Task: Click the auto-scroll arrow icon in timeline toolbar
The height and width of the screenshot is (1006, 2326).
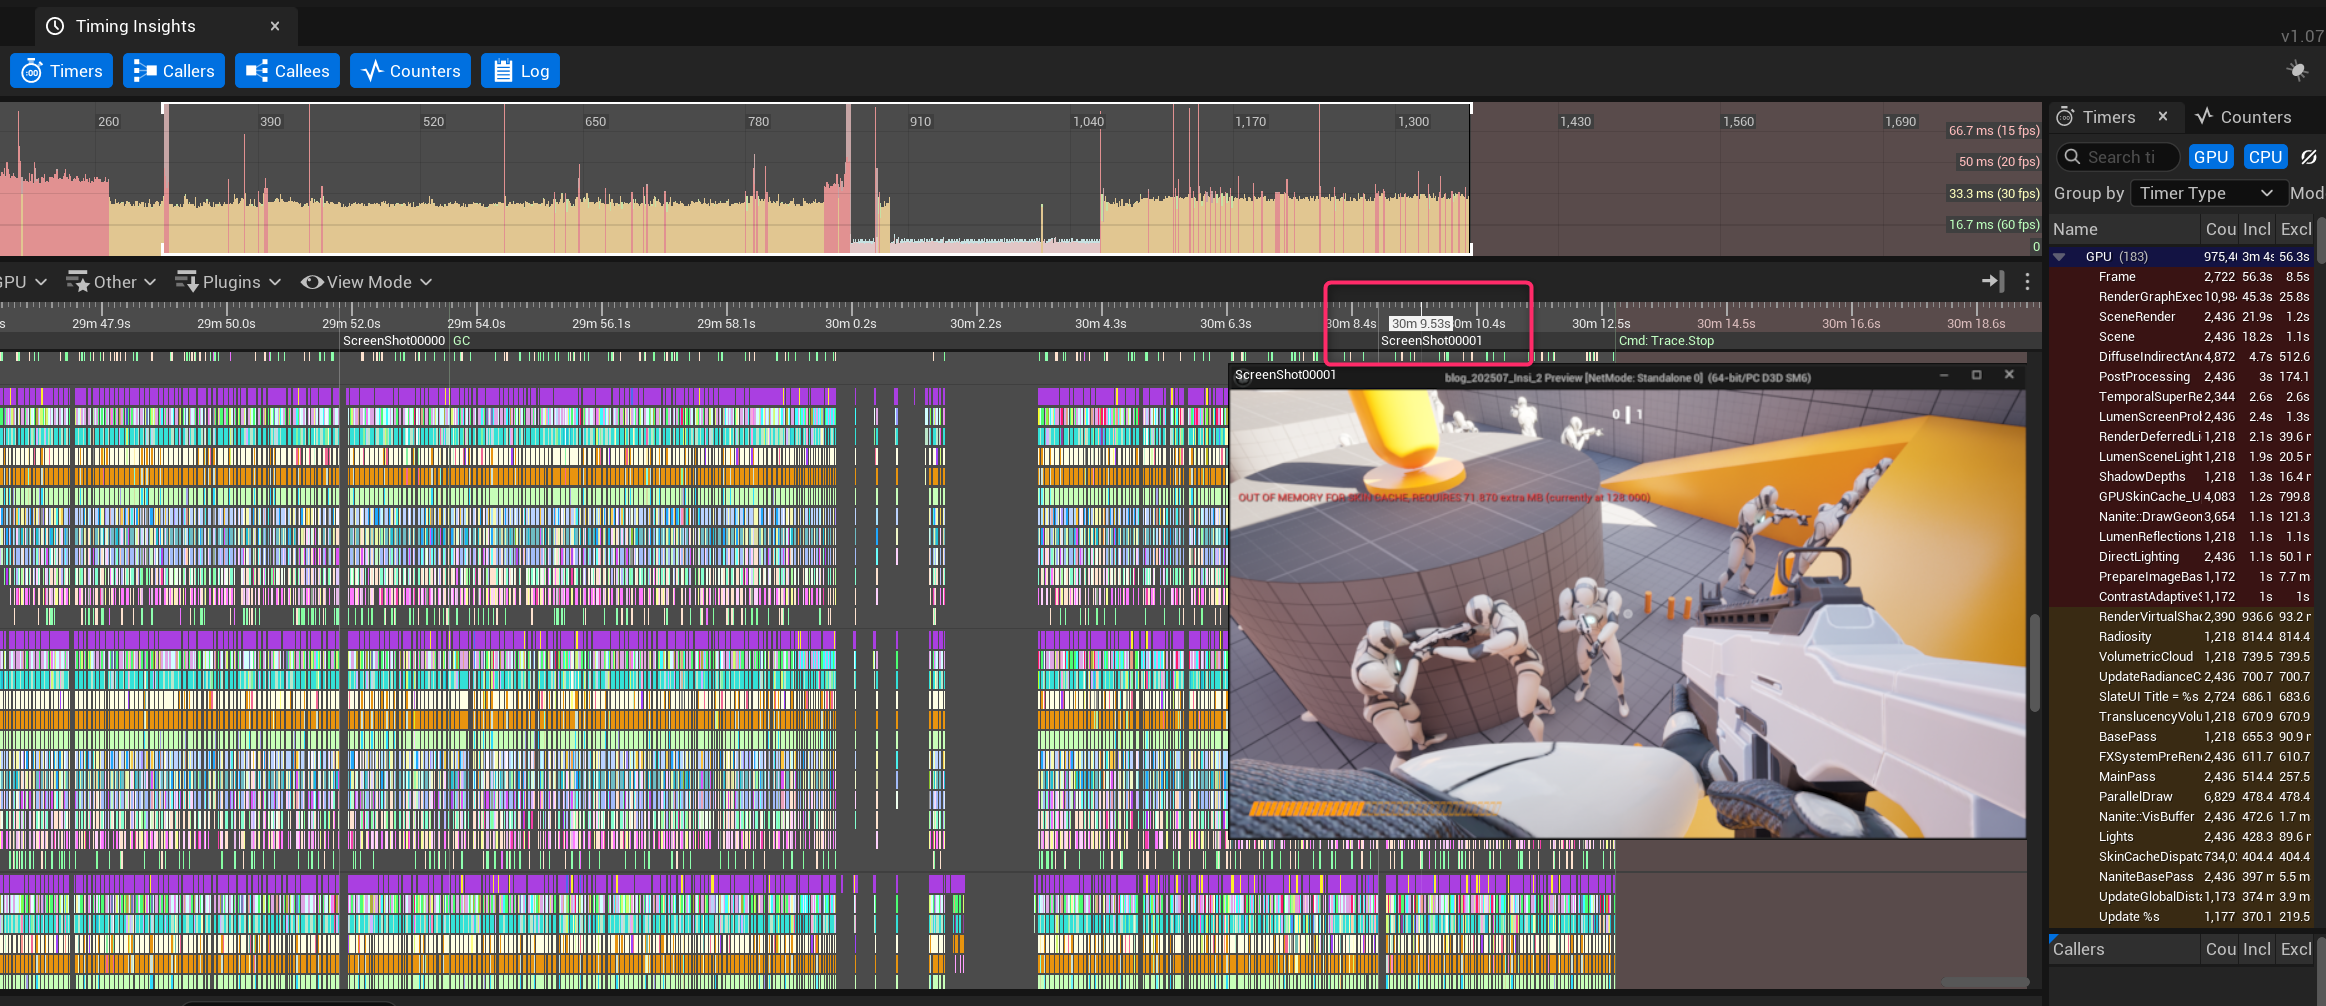Action: coord(1992,282)
